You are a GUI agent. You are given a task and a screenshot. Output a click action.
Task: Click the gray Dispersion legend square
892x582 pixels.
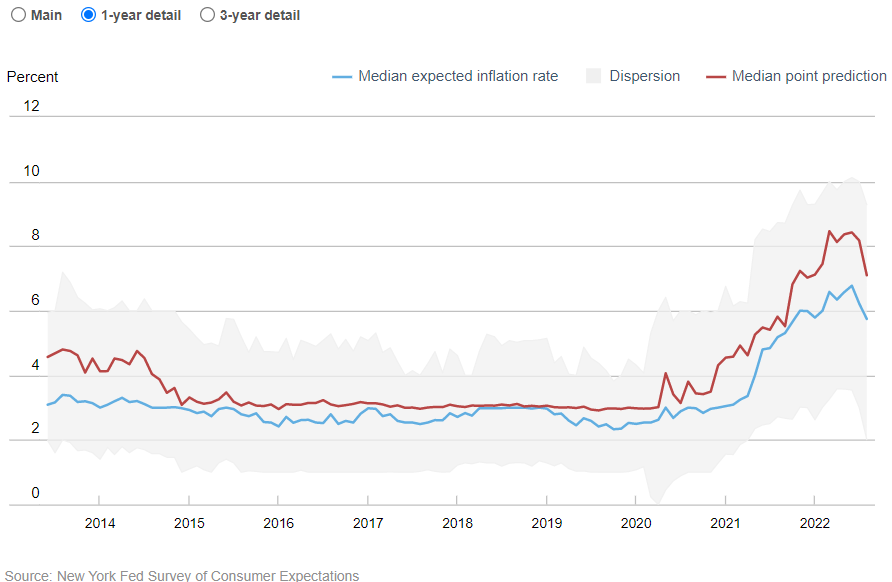pos(593,76)
